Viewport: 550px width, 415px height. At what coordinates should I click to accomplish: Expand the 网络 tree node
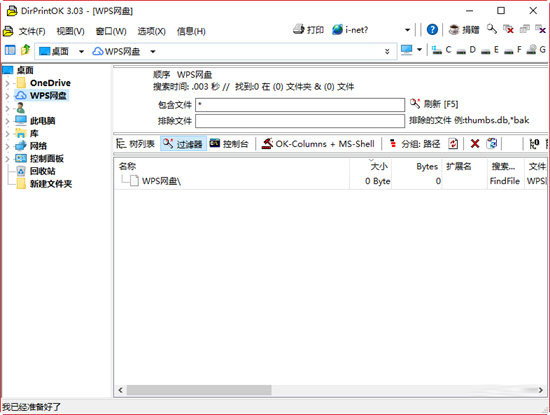coord(7,146)
